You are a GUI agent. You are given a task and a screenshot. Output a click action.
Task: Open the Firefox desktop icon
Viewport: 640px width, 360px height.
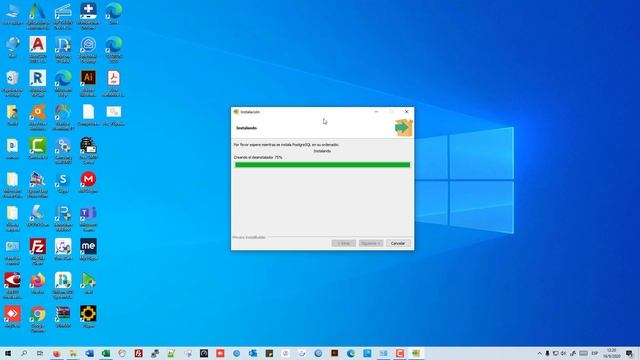pyautogui.click(x=38, y=283)
